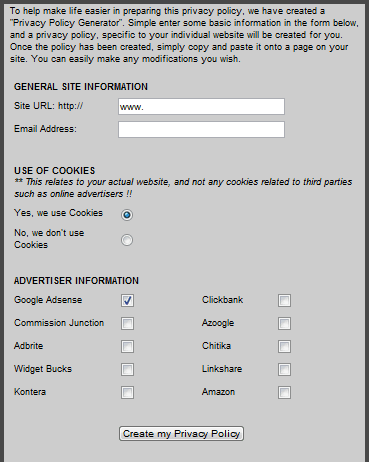Check the Commission Junction checkbox
Screen dimensions: 369x462
click(x=127, y=323)
